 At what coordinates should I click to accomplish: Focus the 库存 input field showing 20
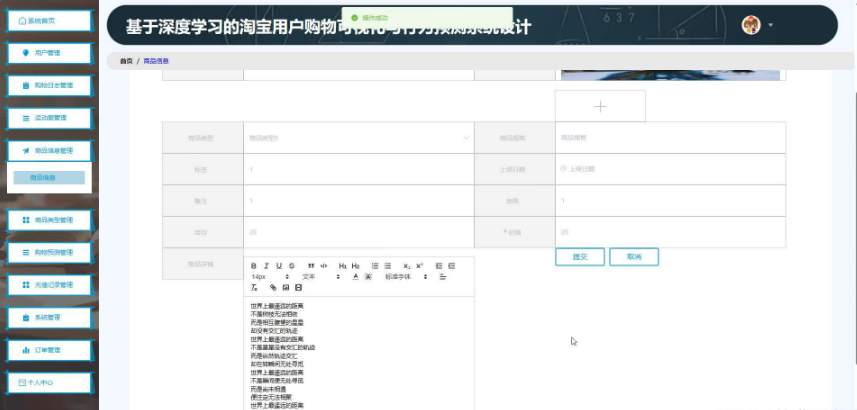coord(359,232)
